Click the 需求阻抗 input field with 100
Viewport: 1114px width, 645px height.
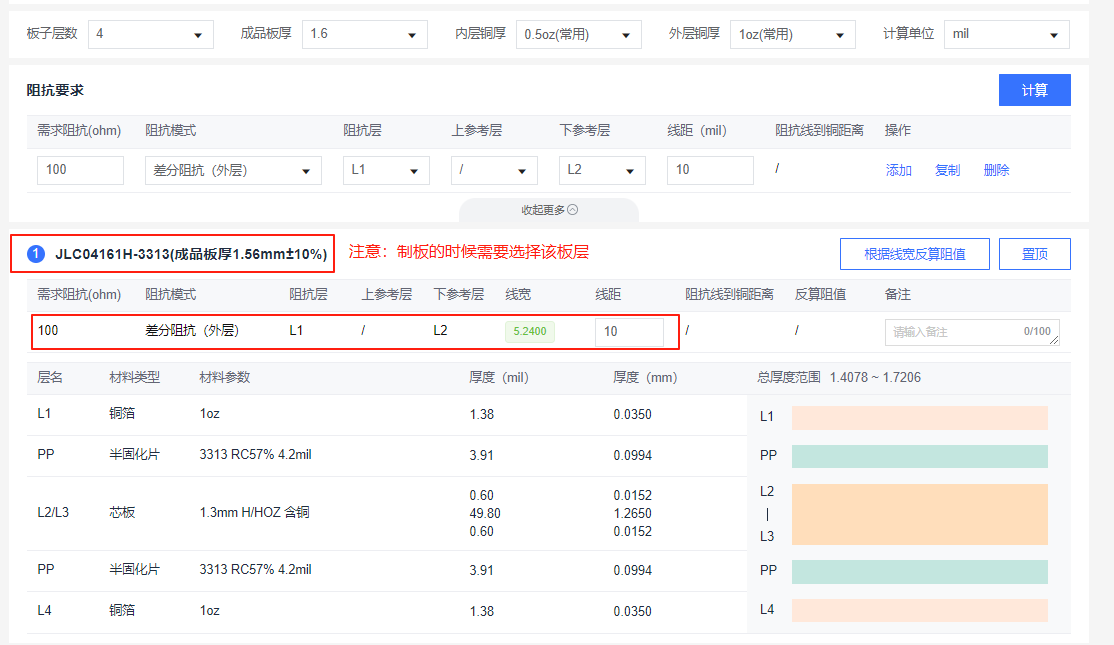[80, 170]
